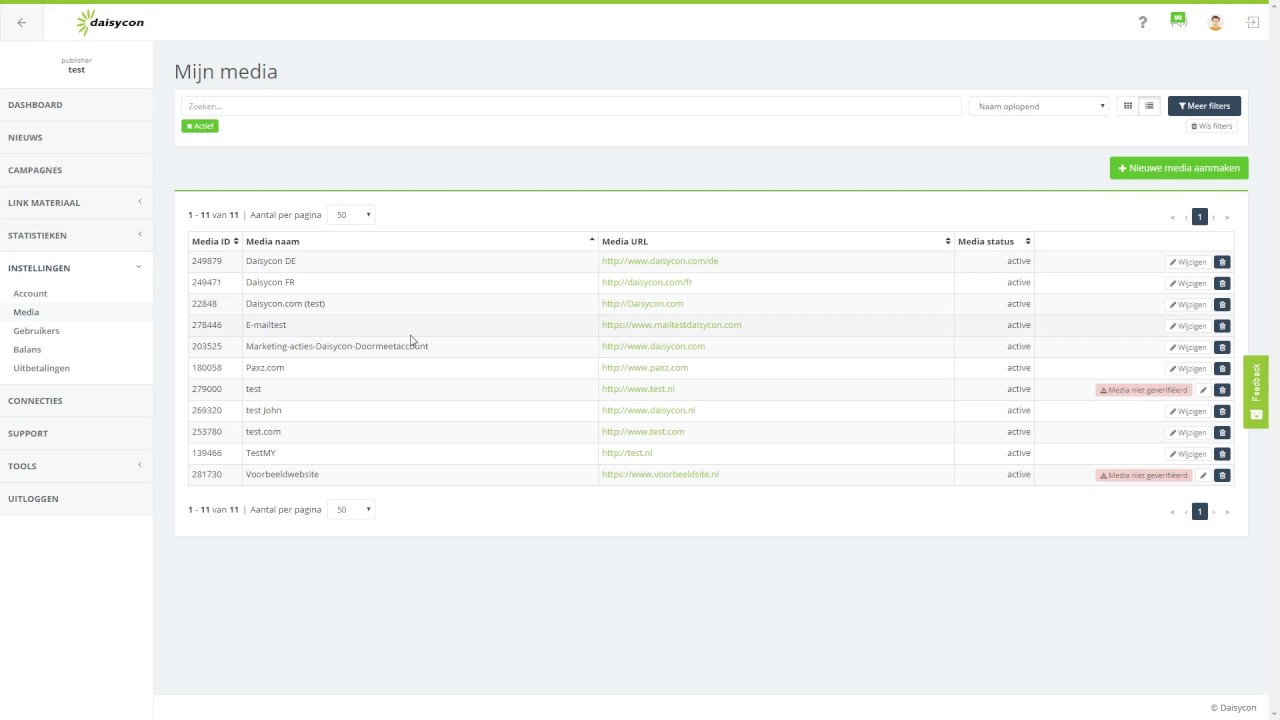Collapse the Instellingen menu
The height and width of the screenshot is (720, 1280).
click(76, 268)
